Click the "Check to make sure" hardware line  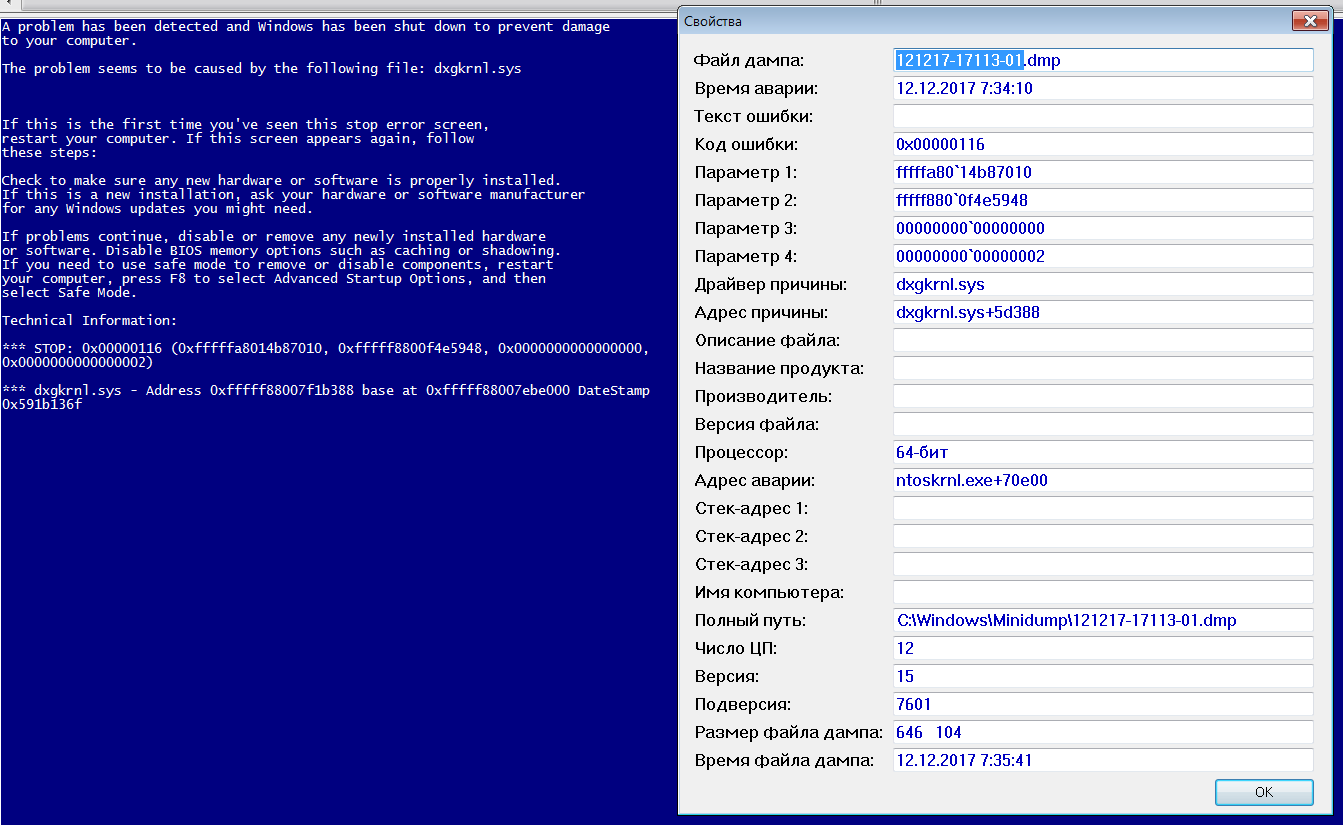pos(281,180)
